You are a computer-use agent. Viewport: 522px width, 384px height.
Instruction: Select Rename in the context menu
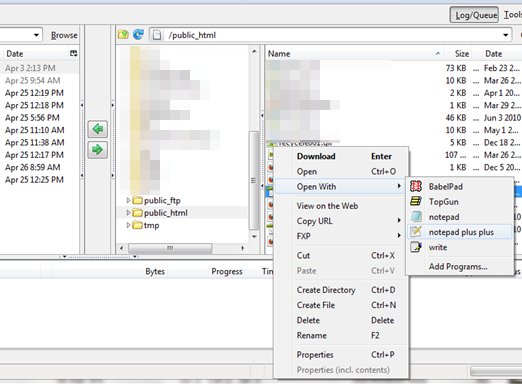click(341, 335)
